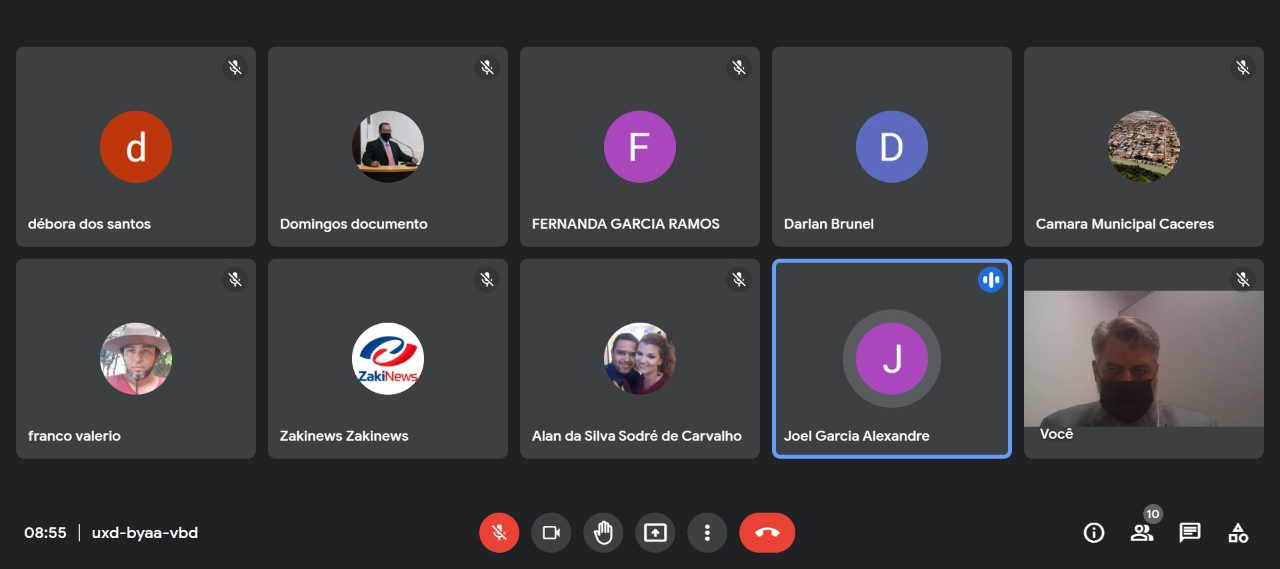Click the muted mic icon on Domingos documento tile
Image resolution: width=1280 pixels, height=569 pixels.
(x=487, y=68)
